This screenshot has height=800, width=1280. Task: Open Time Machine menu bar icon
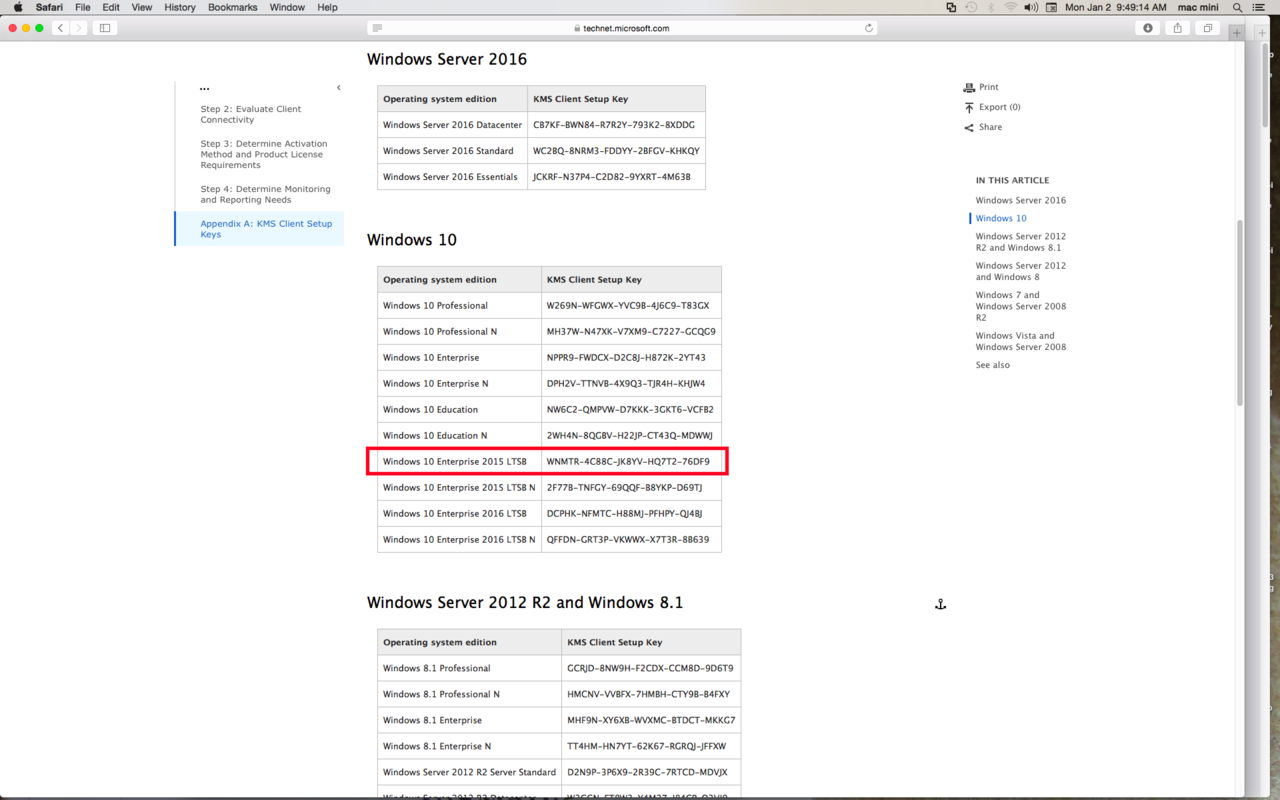[x=971, y=7]
